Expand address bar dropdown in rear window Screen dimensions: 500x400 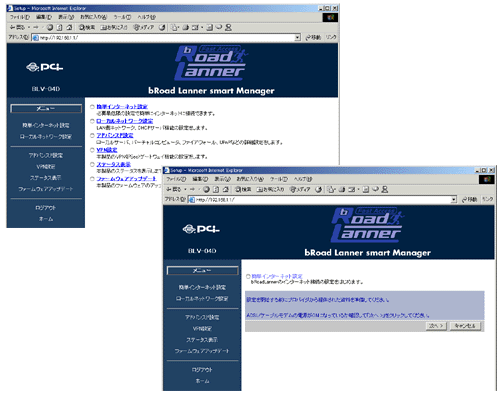click(x=297, y=38)
